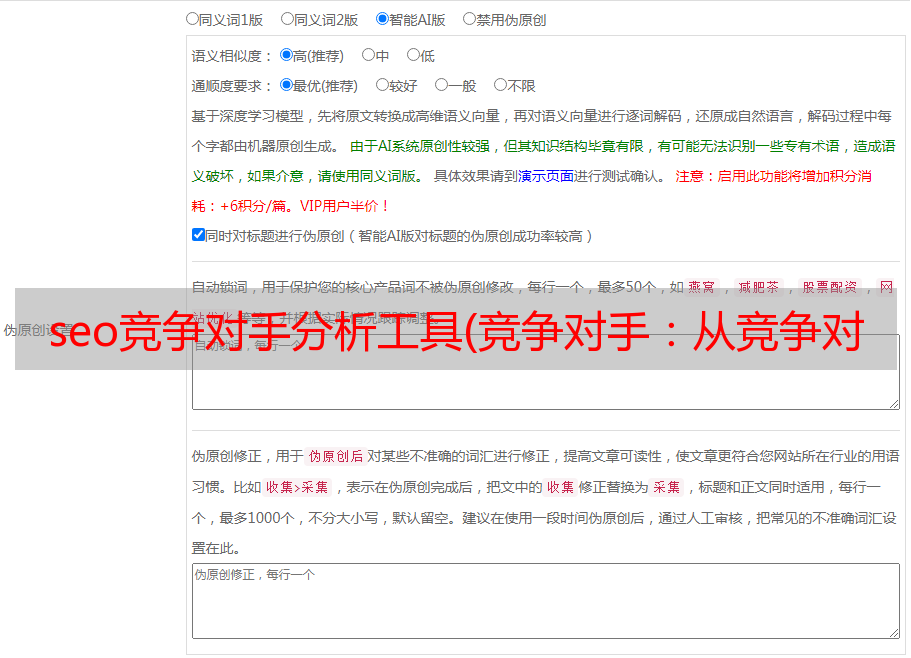911x658 pixels.
Task: Set 语义相似度 to 高(推荐)
Action: coord(286,55)
